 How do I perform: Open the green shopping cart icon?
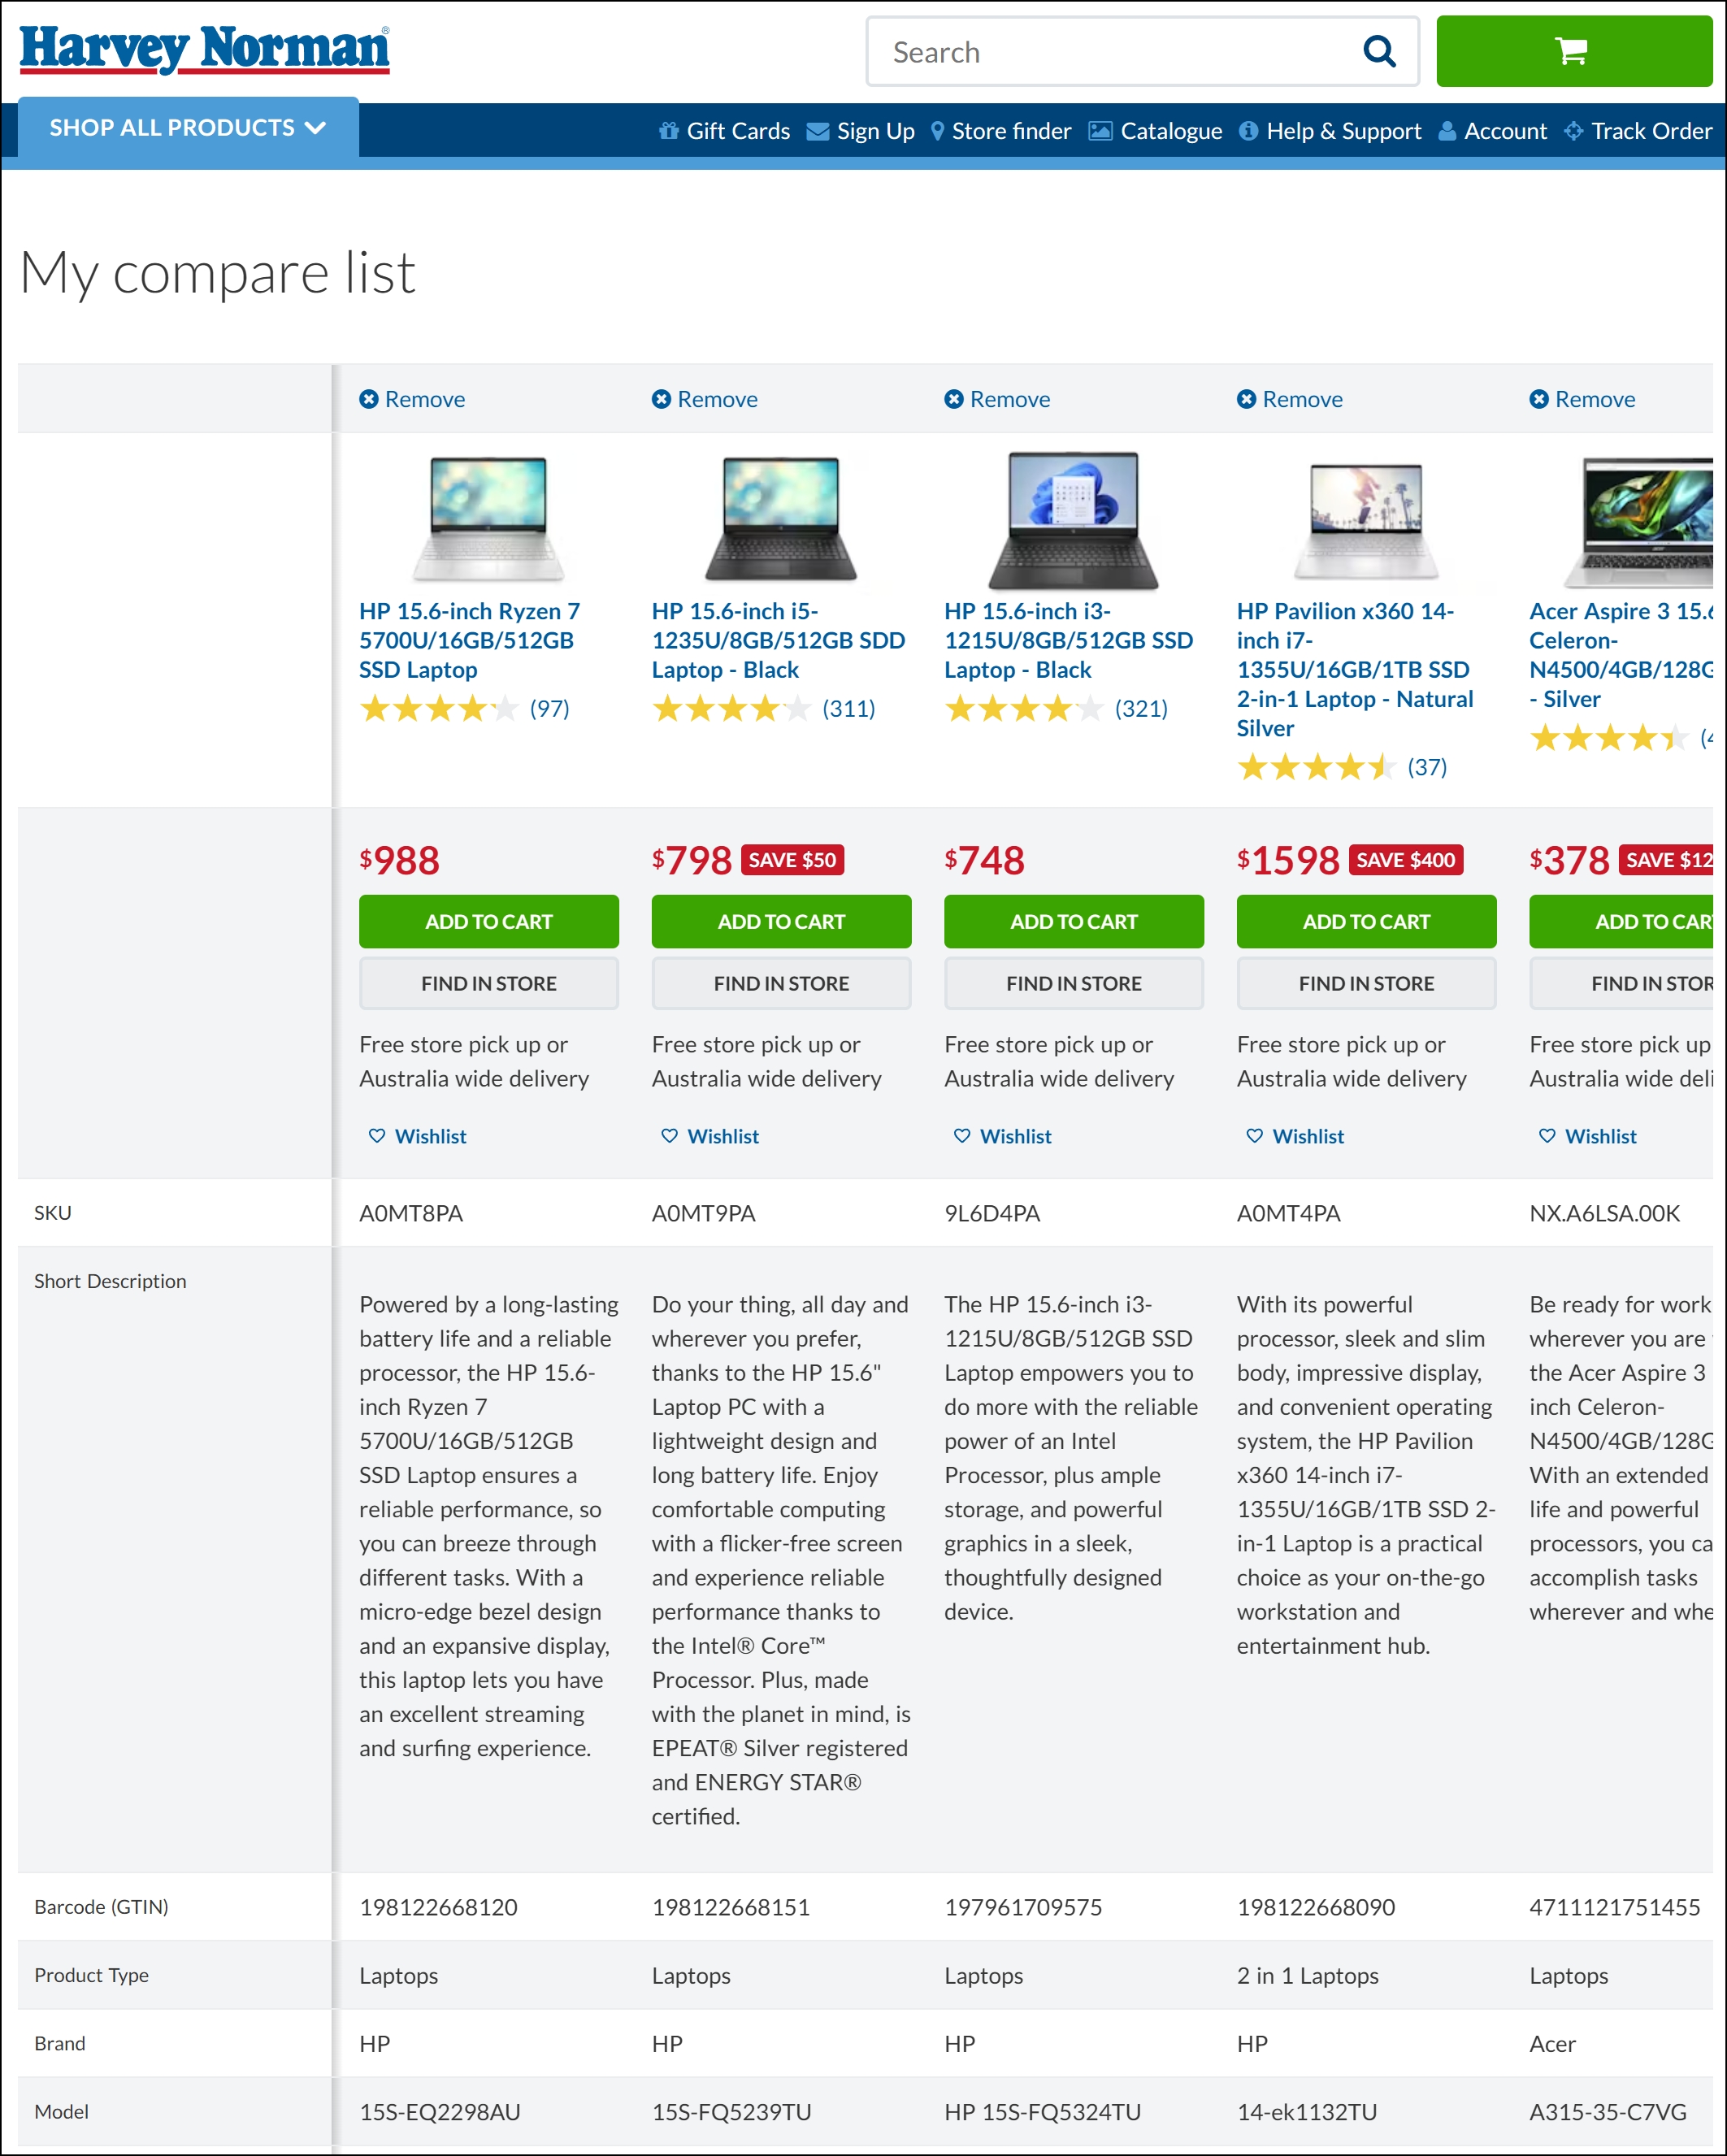[x=1572, y=51]
